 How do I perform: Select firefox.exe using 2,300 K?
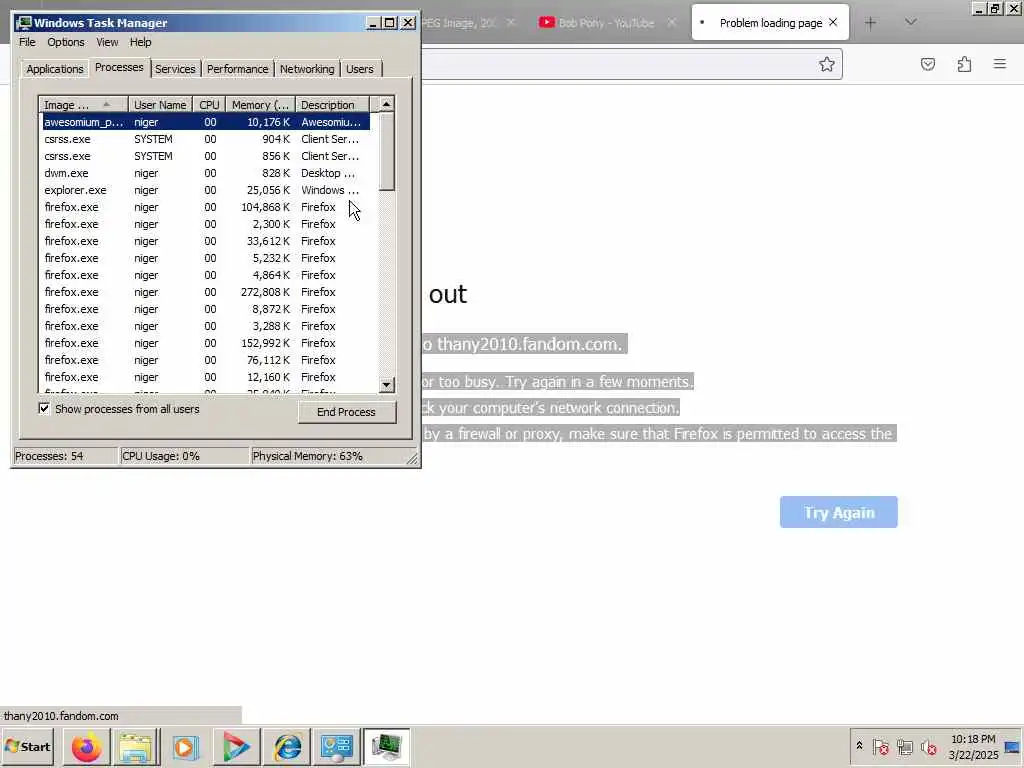coord(204,224)
